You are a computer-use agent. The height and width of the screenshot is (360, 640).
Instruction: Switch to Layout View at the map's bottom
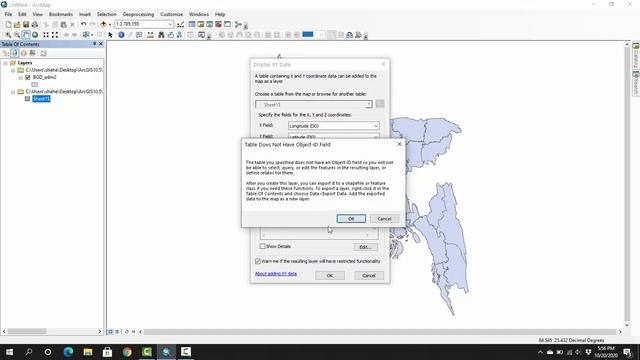click(x=117, y=332)
